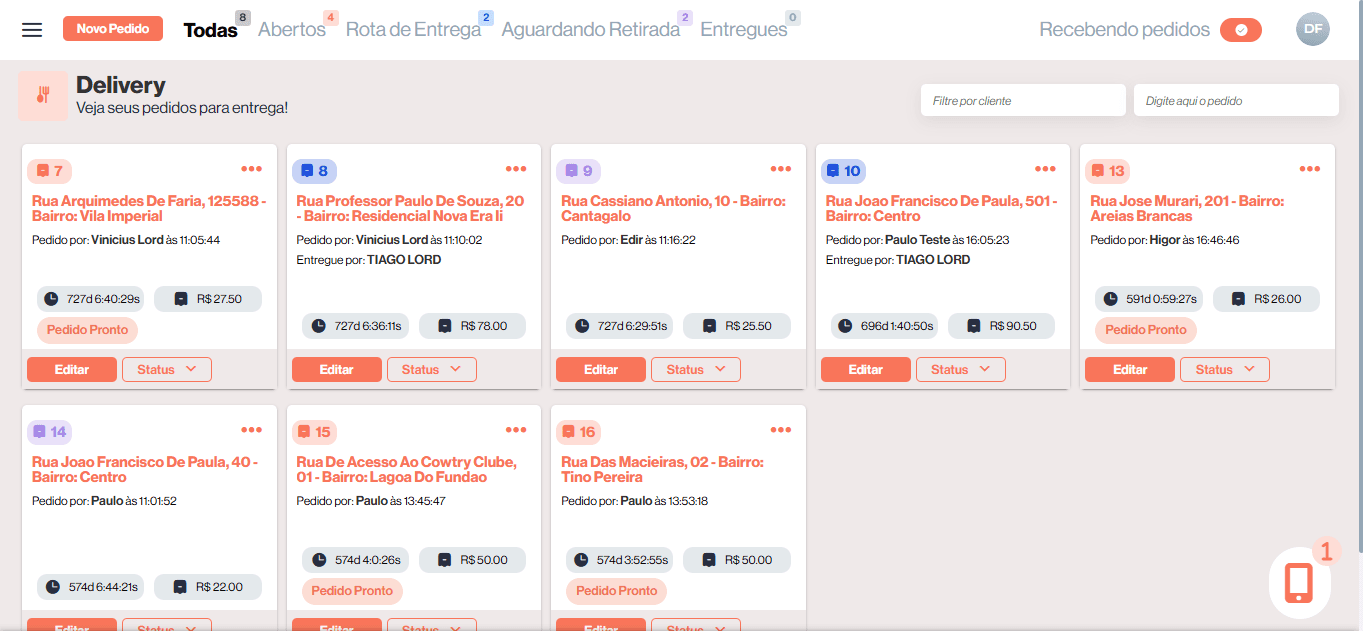Open the hamburger menu
1363x631 pixels.
(32, 30)
